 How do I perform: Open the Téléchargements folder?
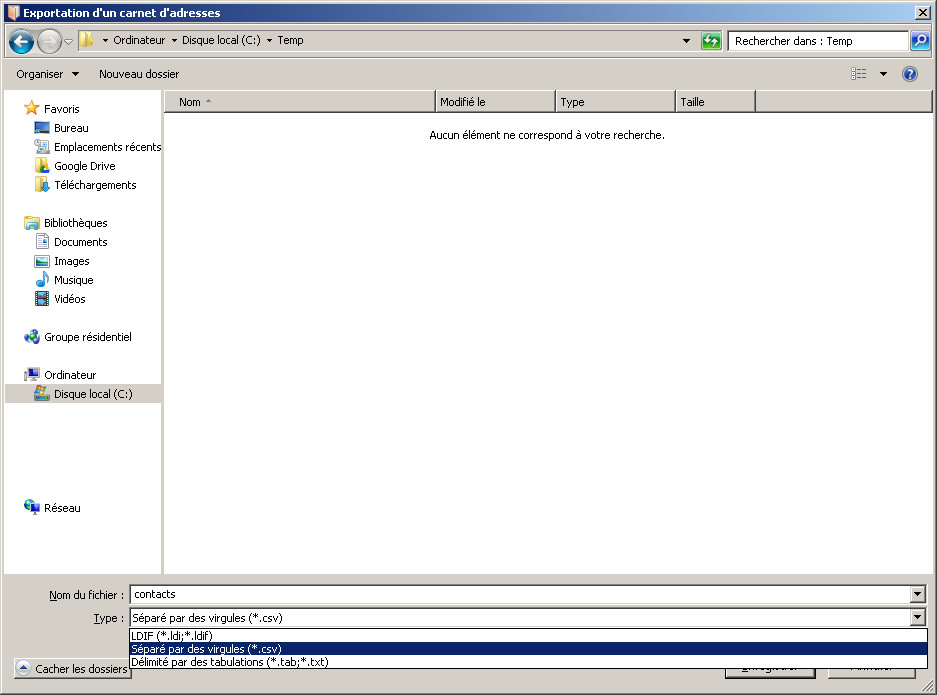pos(96,185)
